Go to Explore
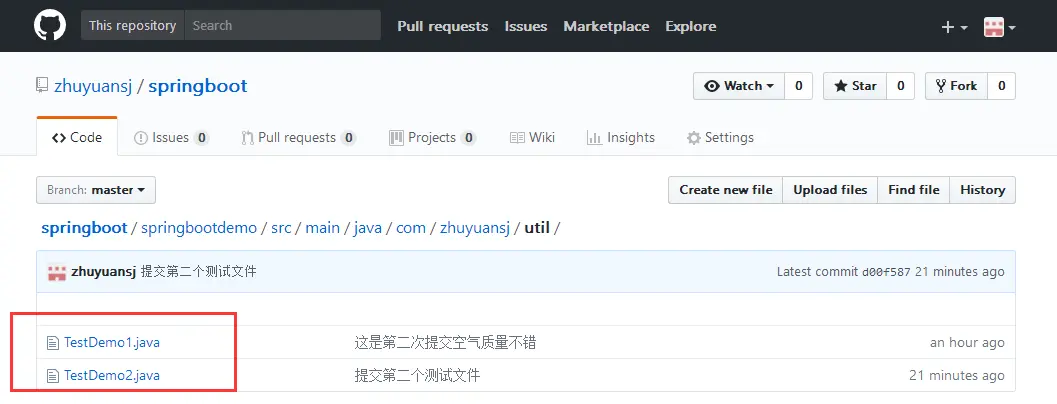1057x404 pixels. [690, 26]
